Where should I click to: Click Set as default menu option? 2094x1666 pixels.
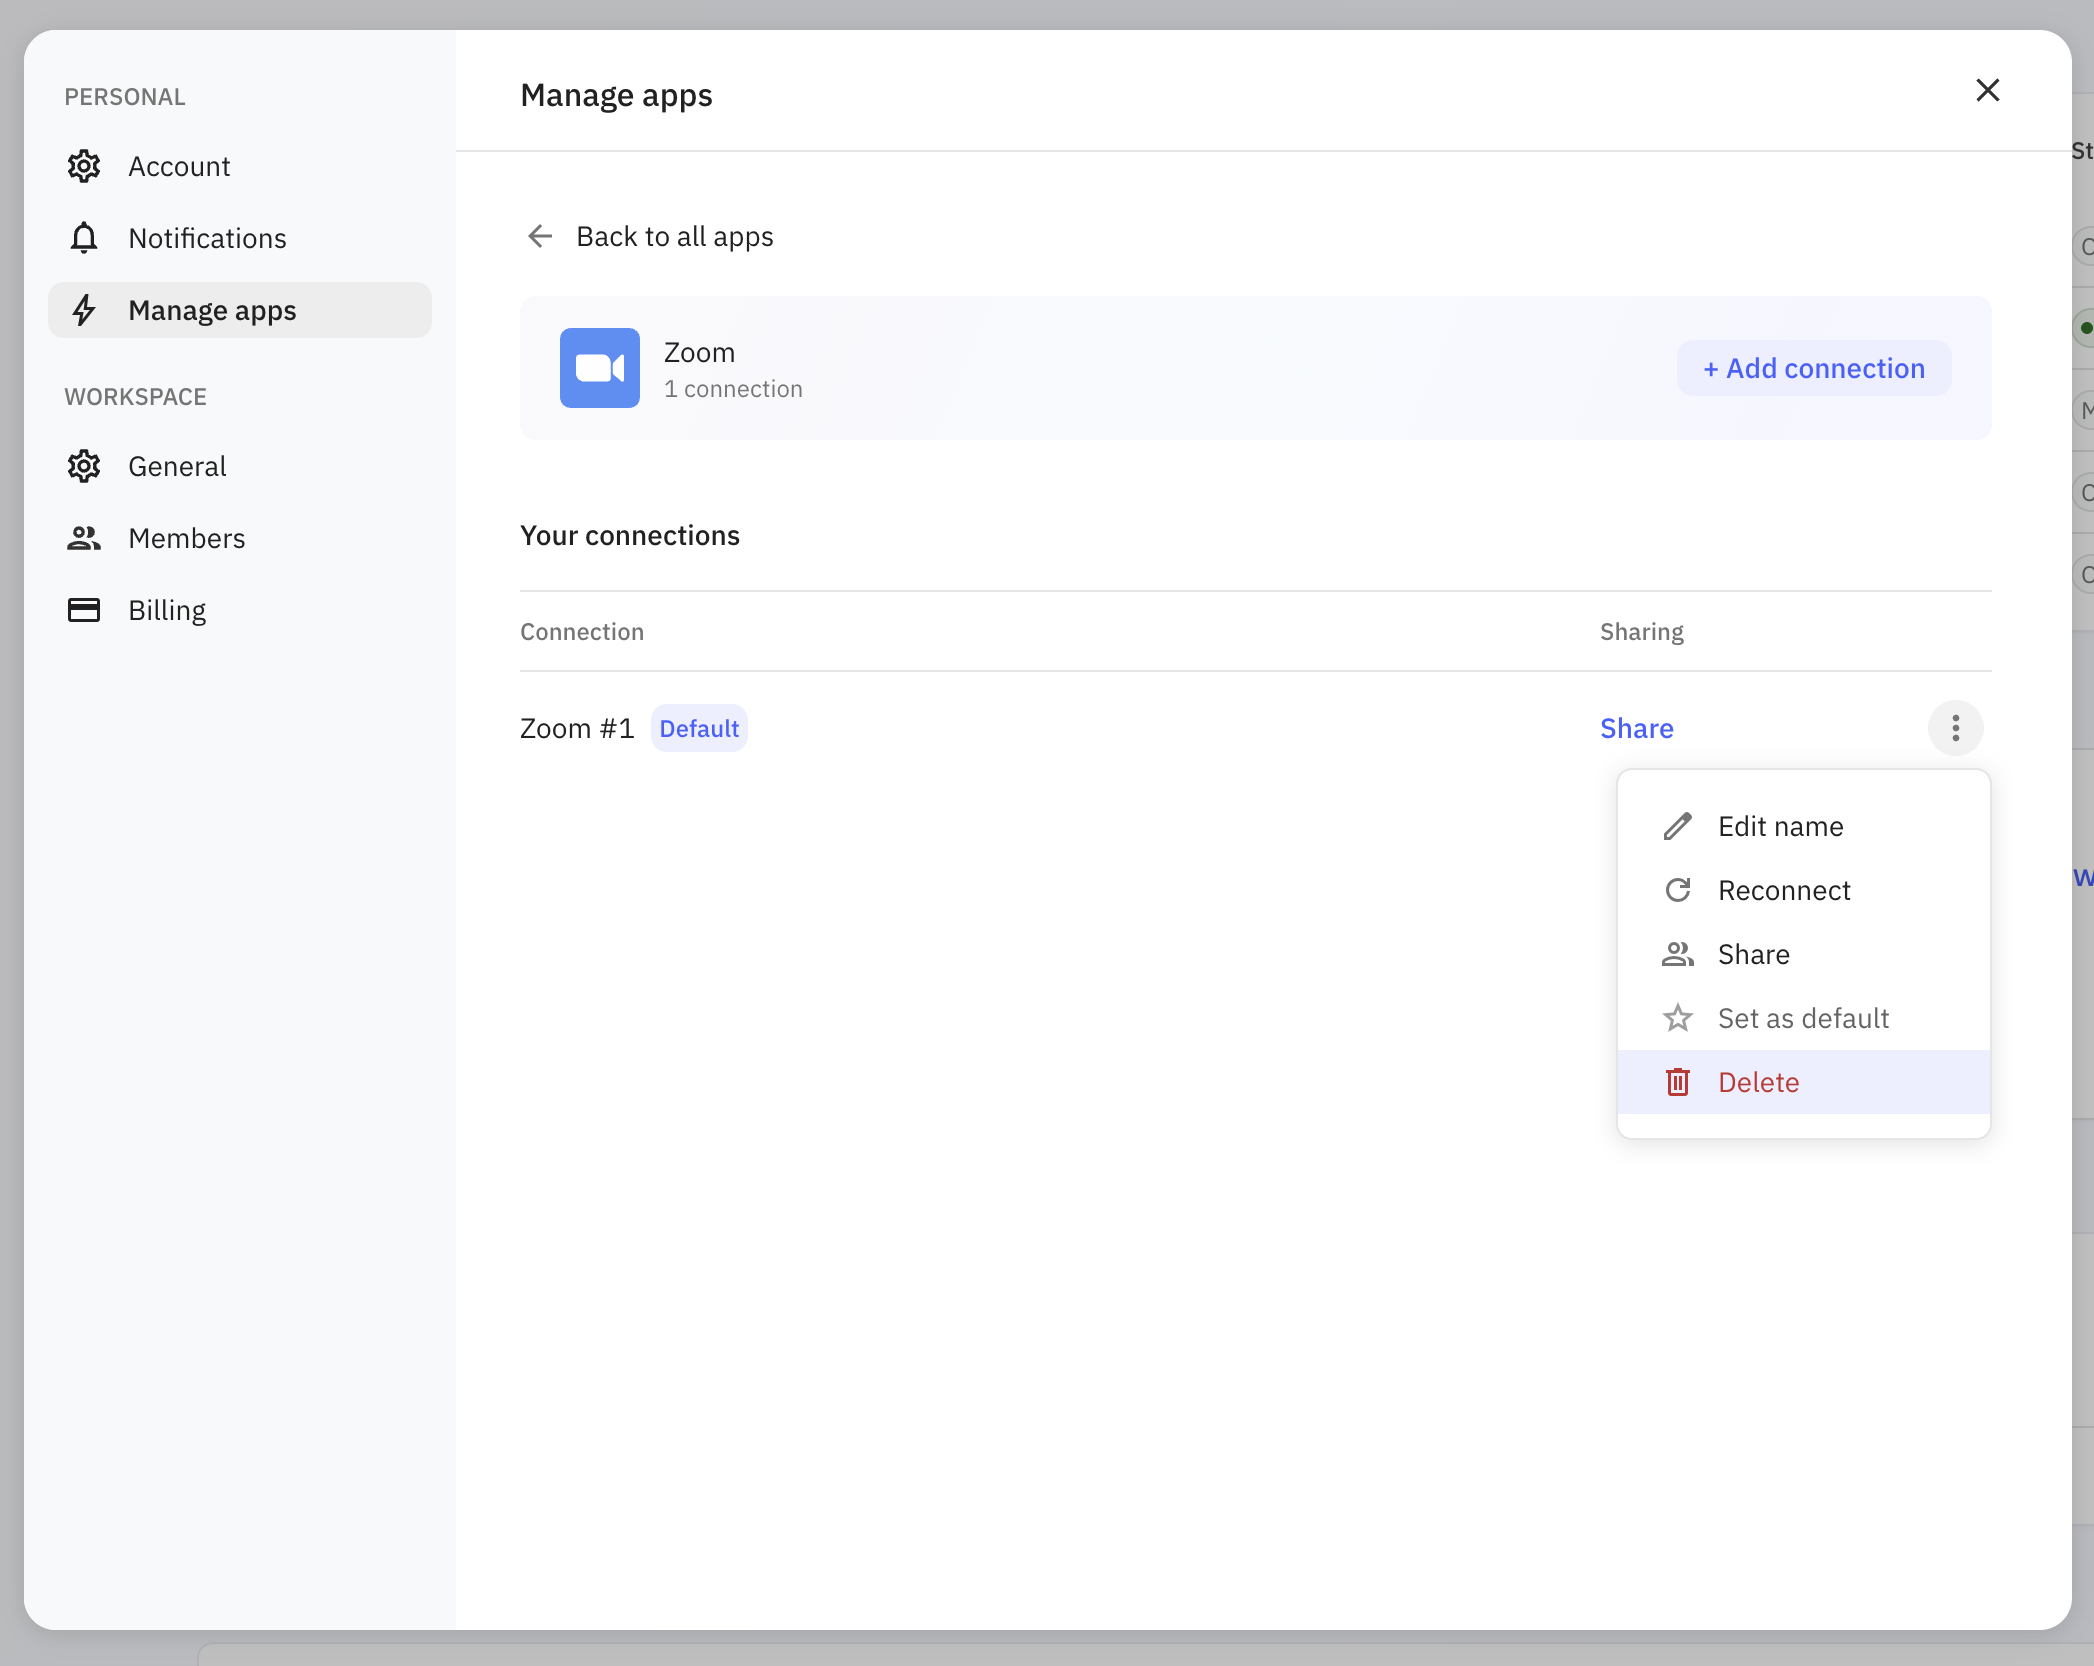click(1802, 1018)
